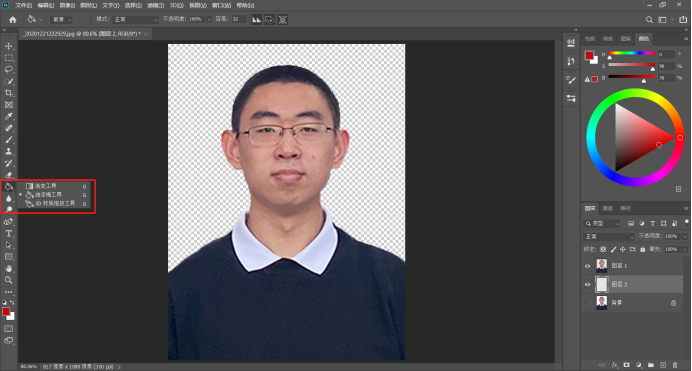Toggle lock all padlock icon
This screenshot has width=692, height=371.
(643, 249)
